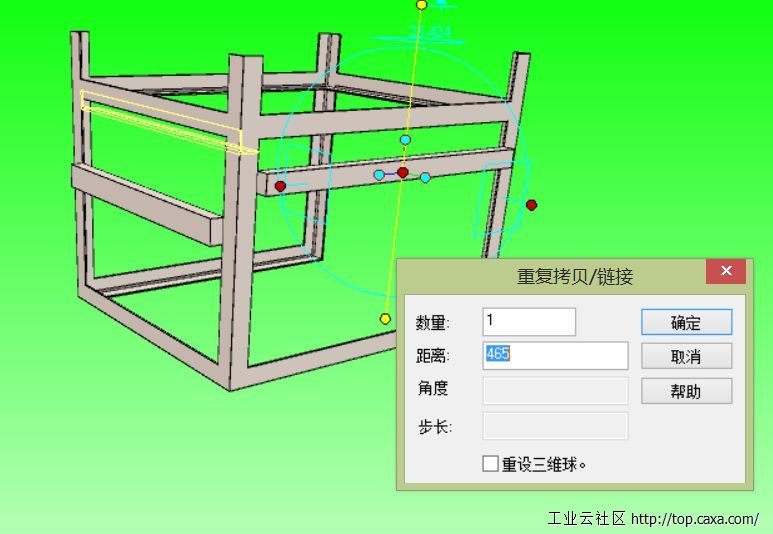Click into the 数量 input field
773x534 pixels.
pos(529,322)
